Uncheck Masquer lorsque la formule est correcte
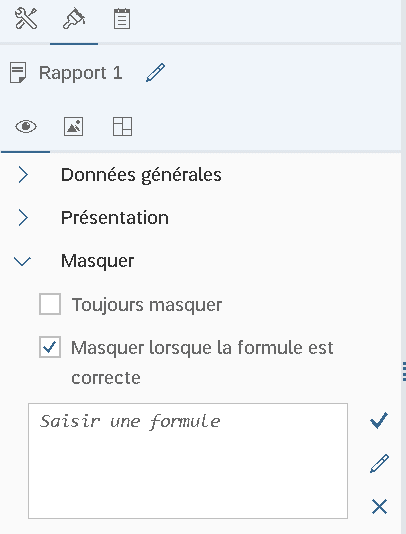The image size is (406, 534). (x=50, y=347)
